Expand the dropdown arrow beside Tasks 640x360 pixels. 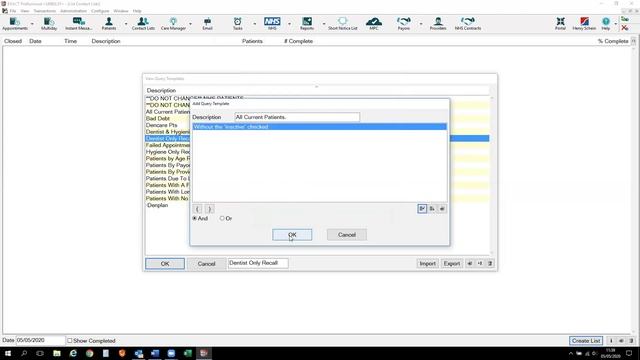(255, 24)
